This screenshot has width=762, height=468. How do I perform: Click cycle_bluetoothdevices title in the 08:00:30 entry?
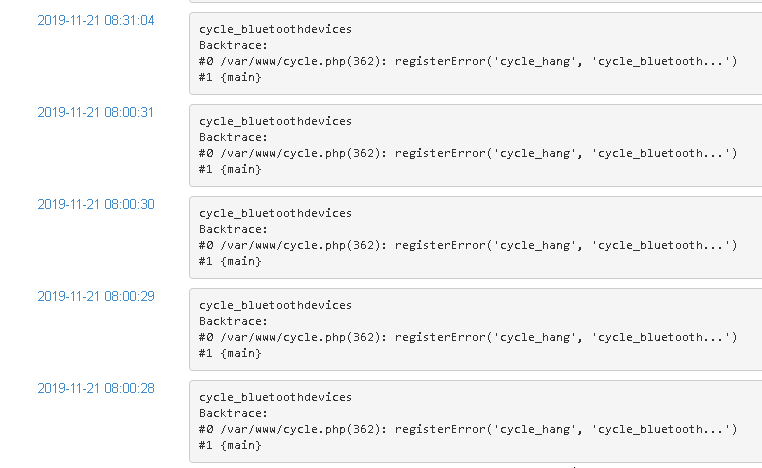pos(275,213)
